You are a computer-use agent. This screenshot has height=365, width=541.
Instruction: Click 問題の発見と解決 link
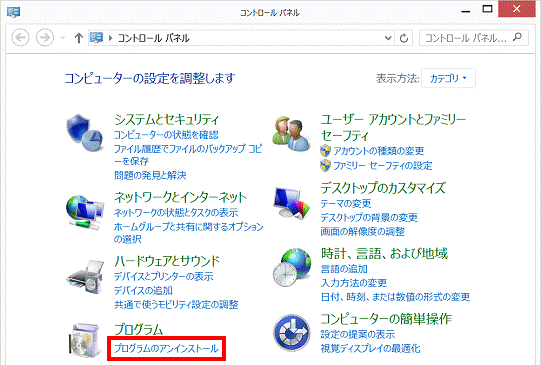pos(150,175)
